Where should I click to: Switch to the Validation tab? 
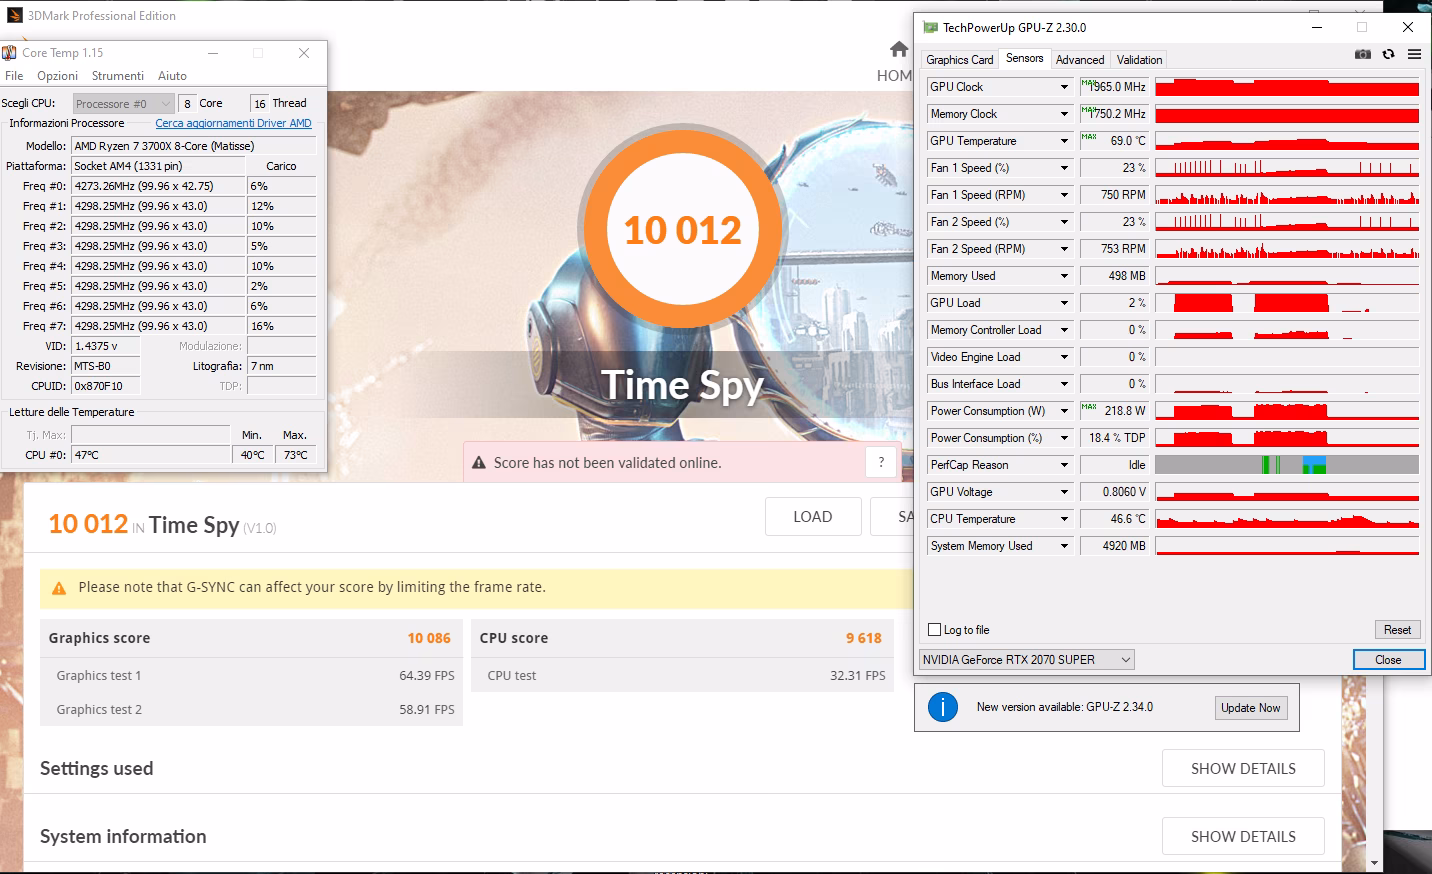(x=1139, y=60)
